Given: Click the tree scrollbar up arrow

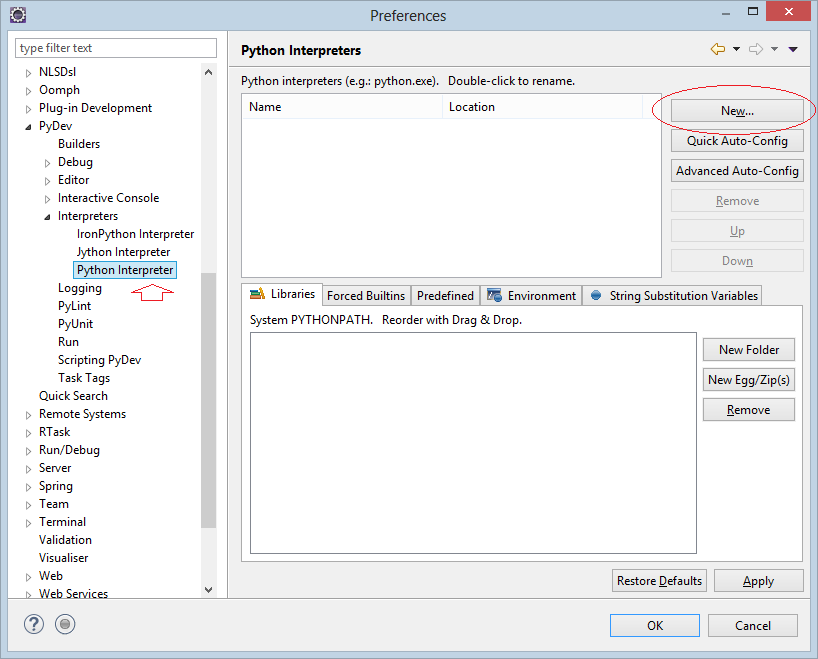Looking at the screenshot, I should (x=209, y=72).
